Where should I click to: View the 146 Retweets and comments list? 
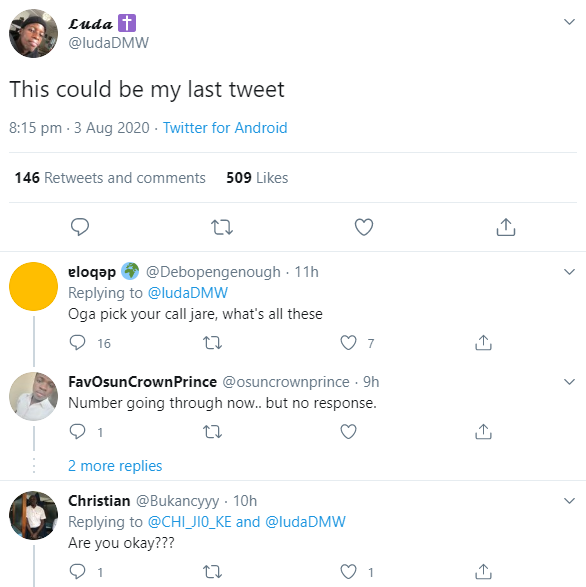point(110,178)
